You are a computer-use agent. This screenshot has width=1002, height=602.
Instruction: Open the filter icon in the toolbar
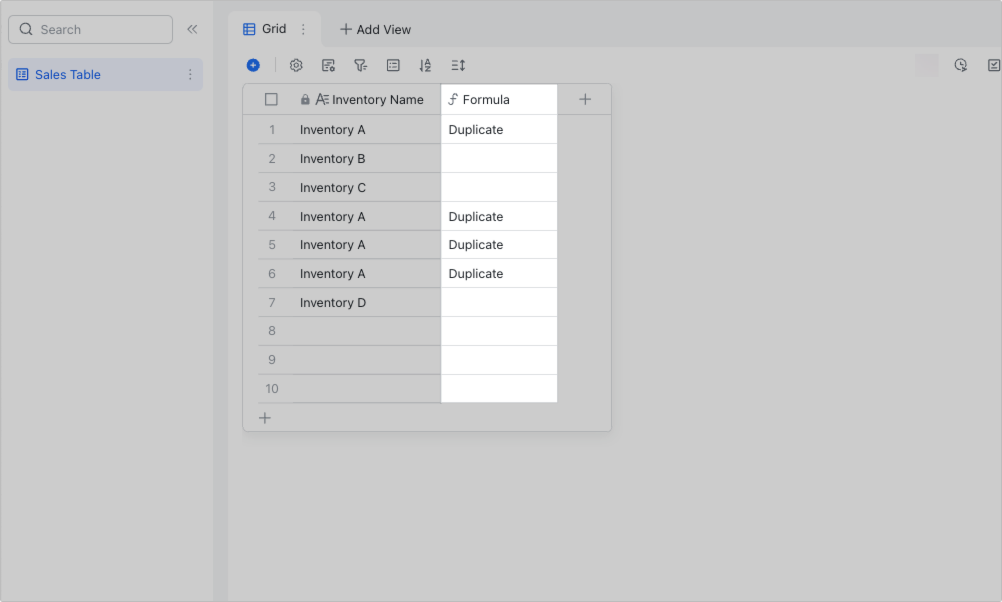(x=360, y=65)
